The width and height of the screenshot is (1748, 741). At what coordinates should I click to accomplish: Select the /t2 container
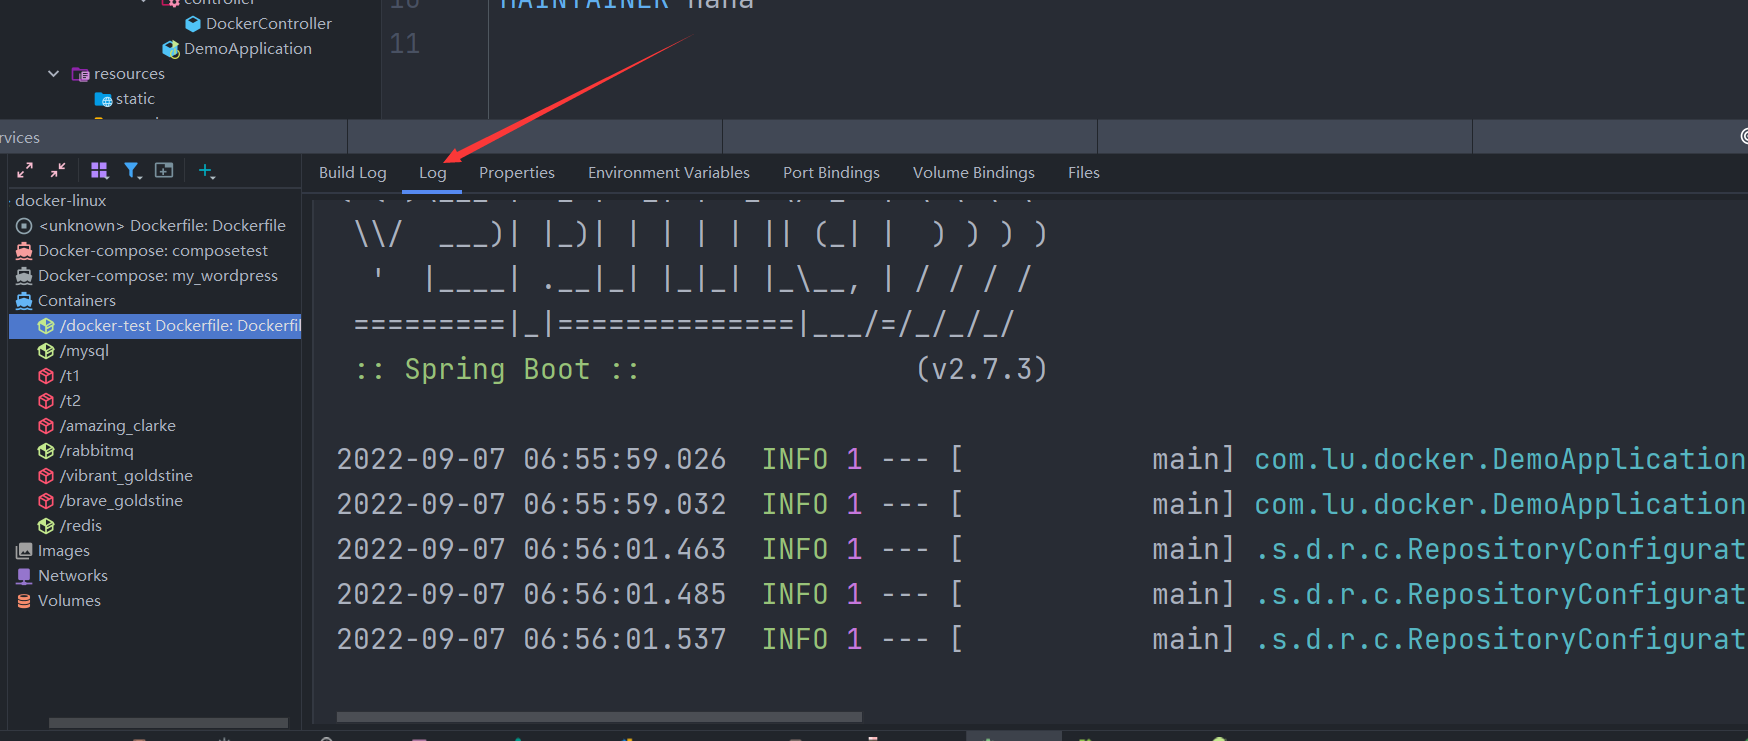point(70,401)
